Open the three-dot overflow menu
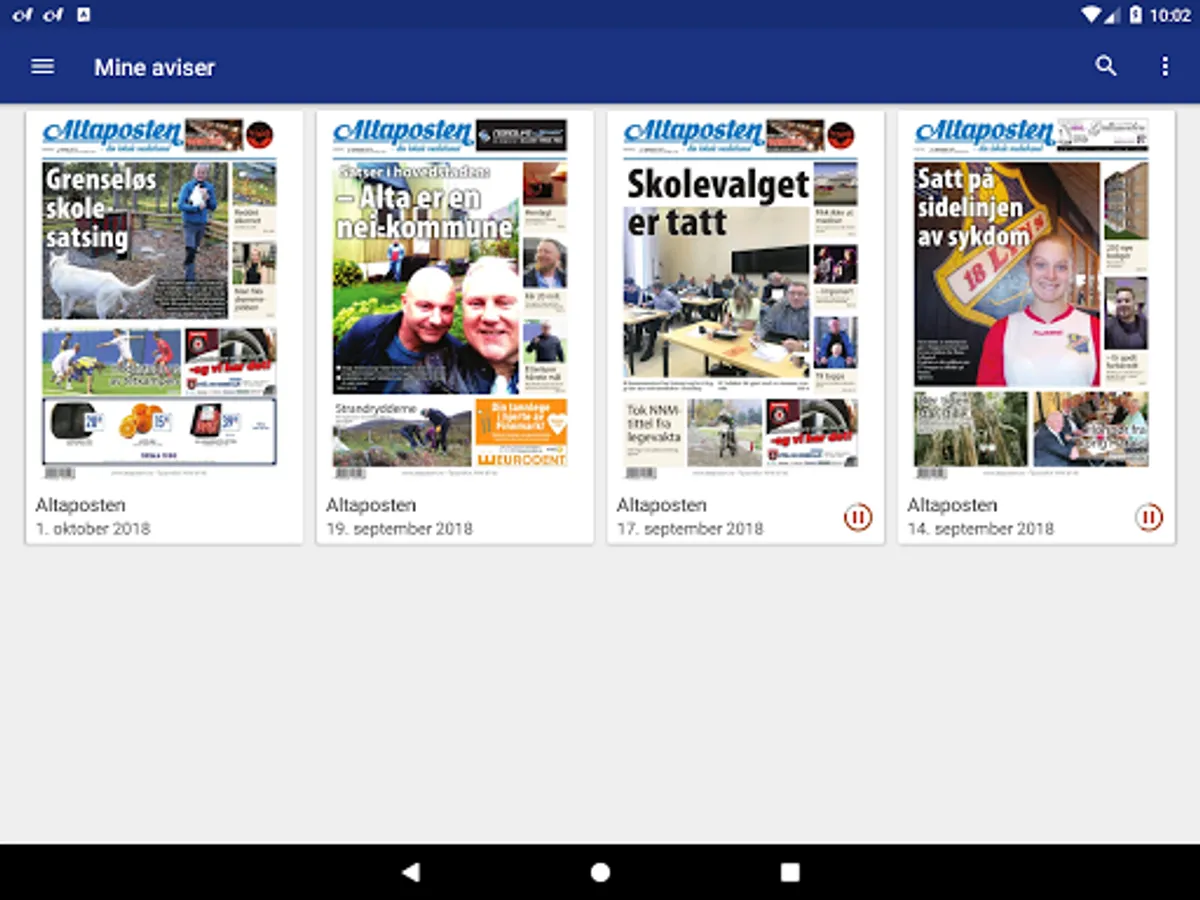This screenshot has width=1200, height=900. (1164, 66)
